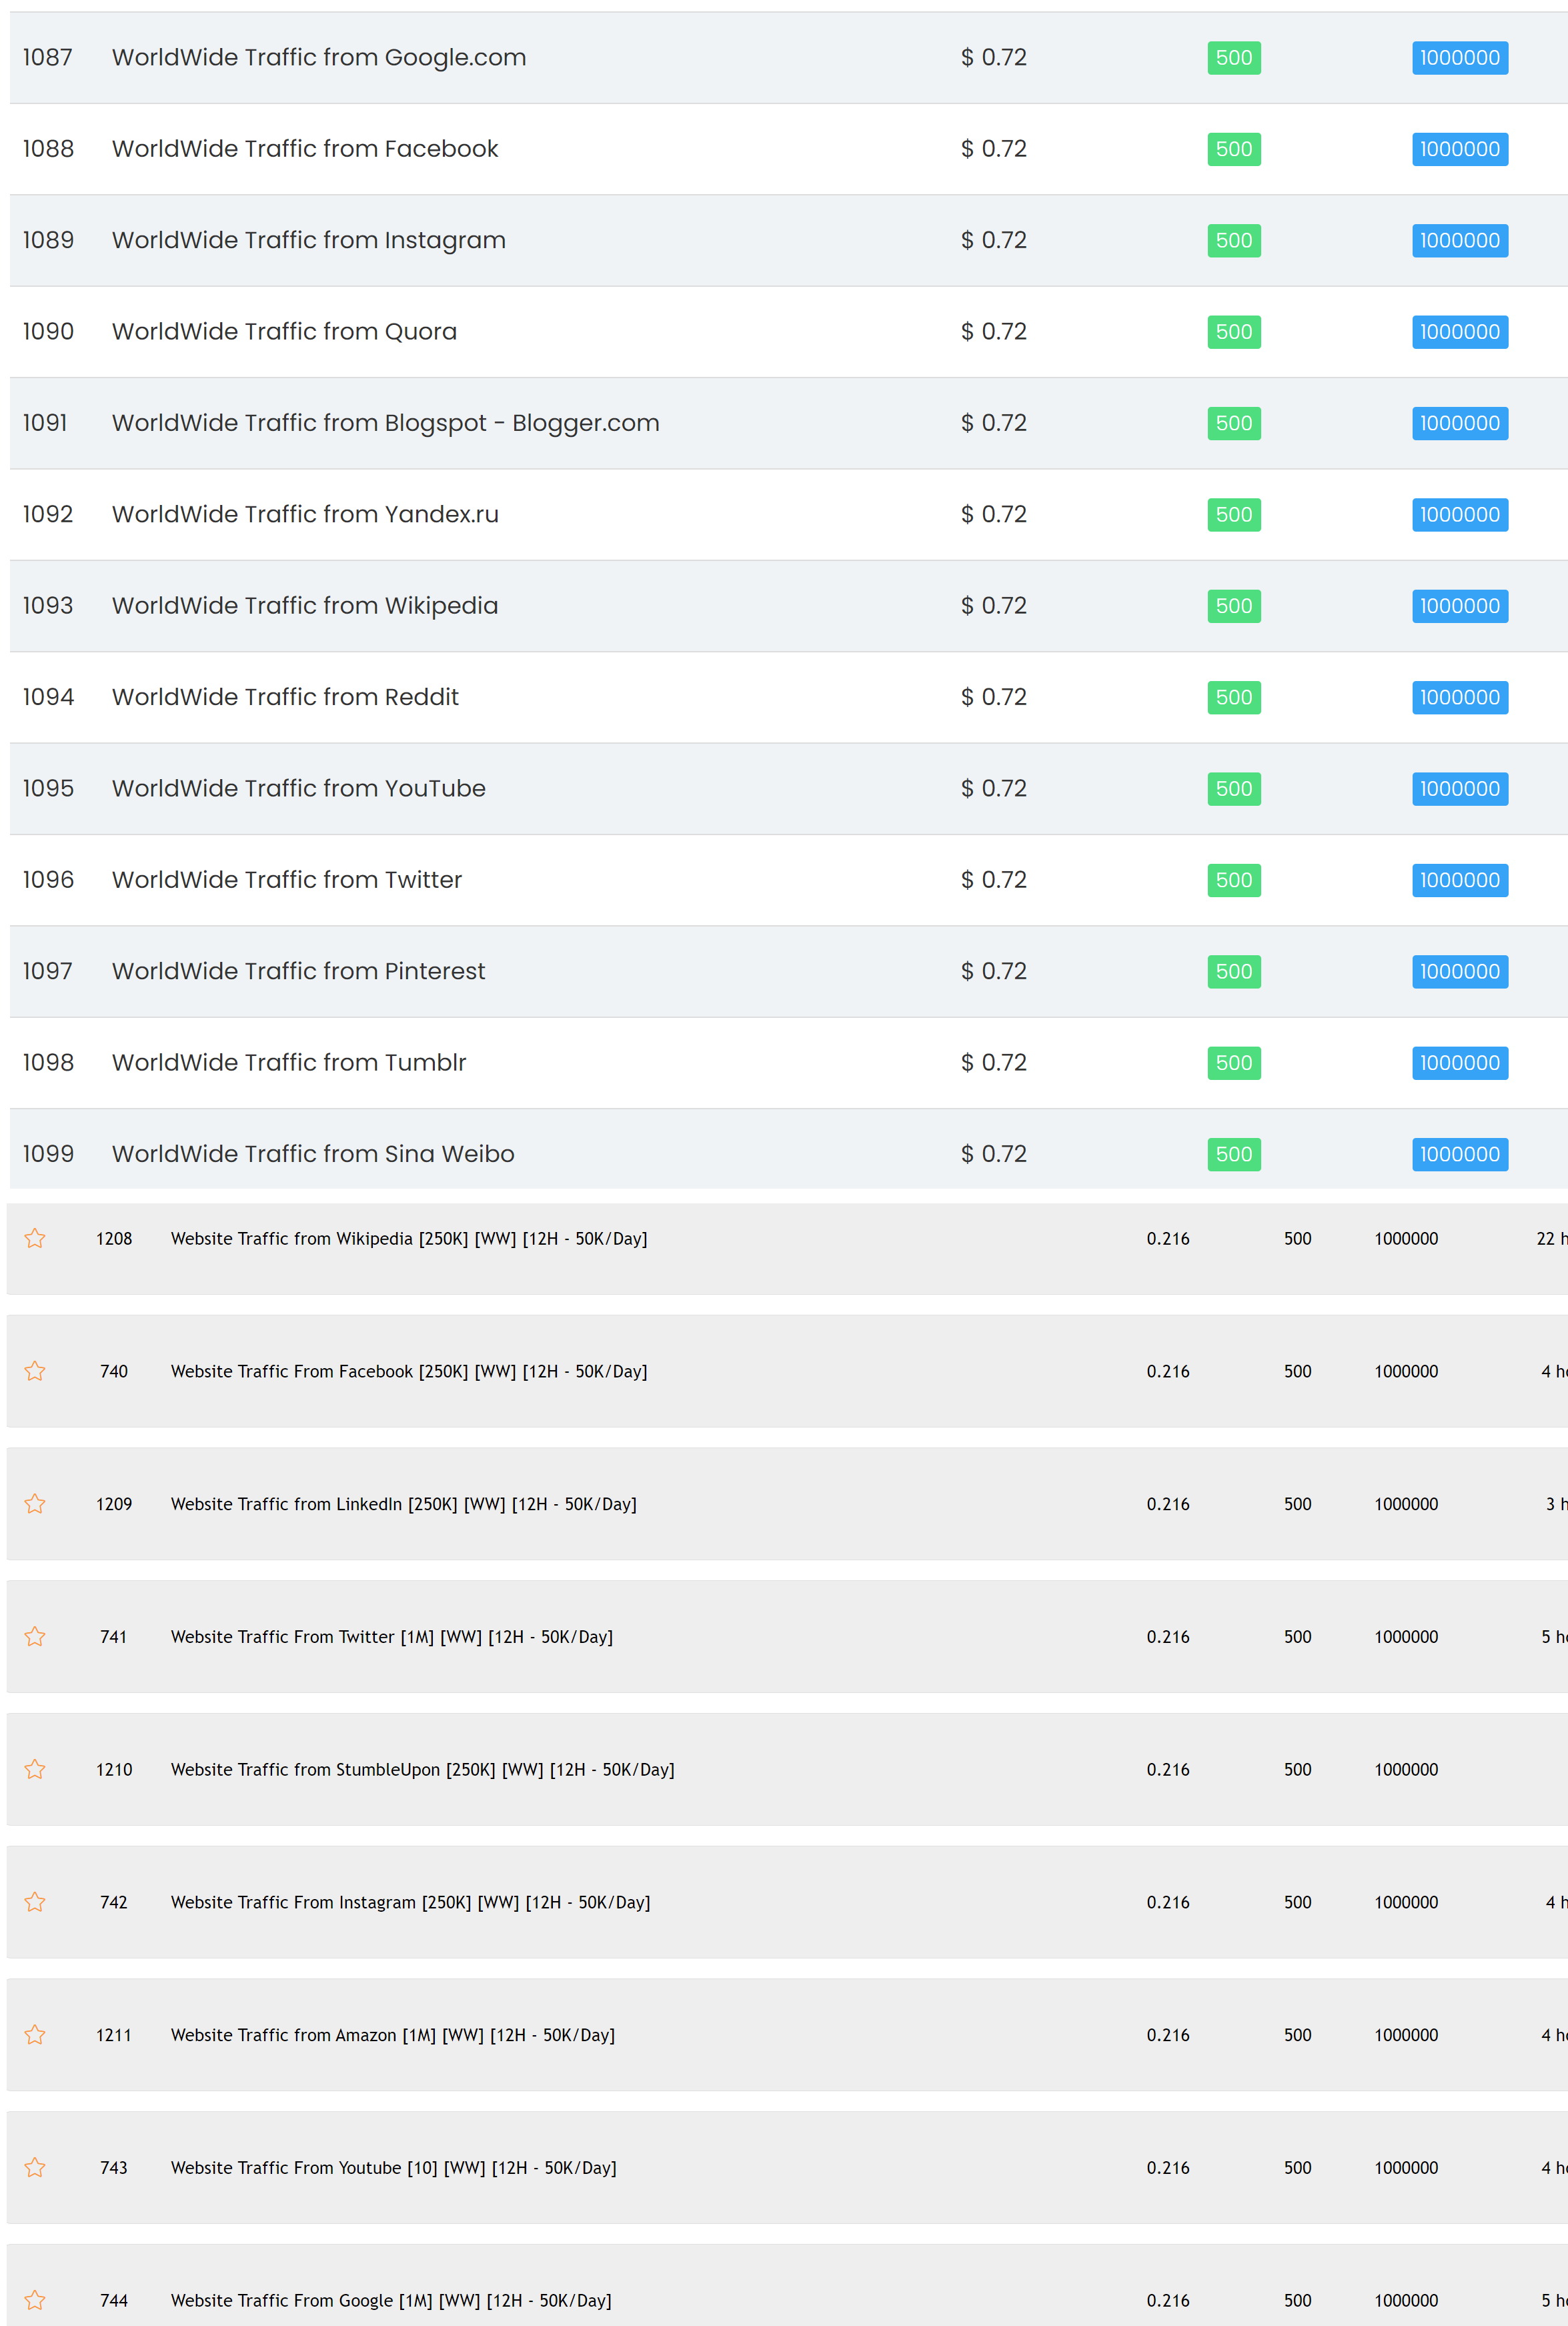Select 'WorldWide Traffic from Pinterest' service name
Image resolution: width=1568 pixels, height=2326 pixels.
299,971
